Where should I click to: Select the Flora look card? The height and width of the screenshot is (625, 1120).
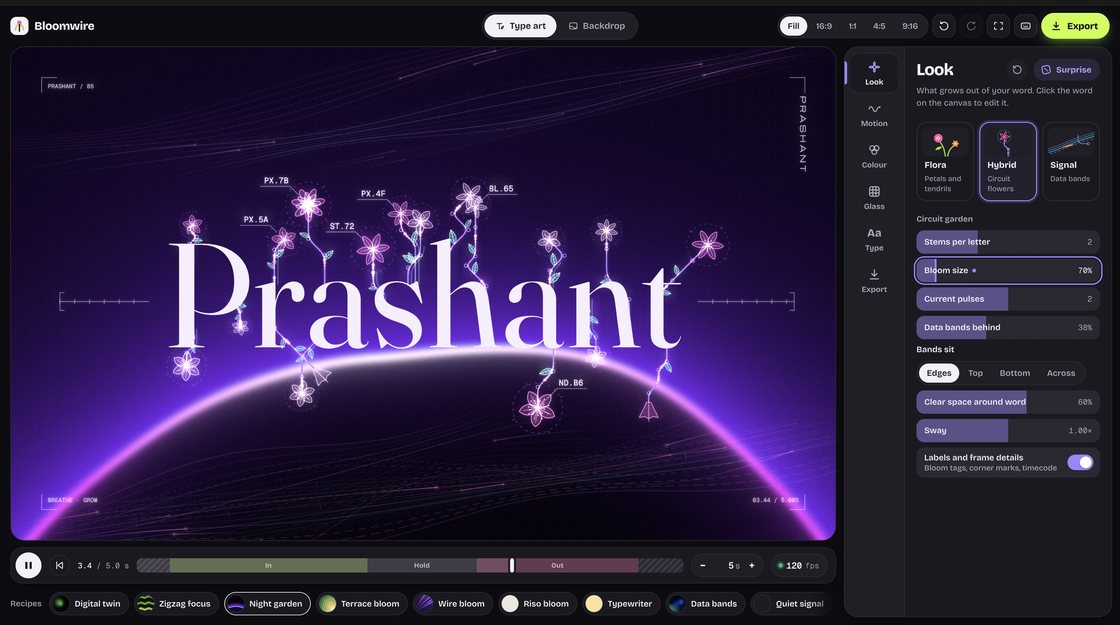(x=944, y=161)
